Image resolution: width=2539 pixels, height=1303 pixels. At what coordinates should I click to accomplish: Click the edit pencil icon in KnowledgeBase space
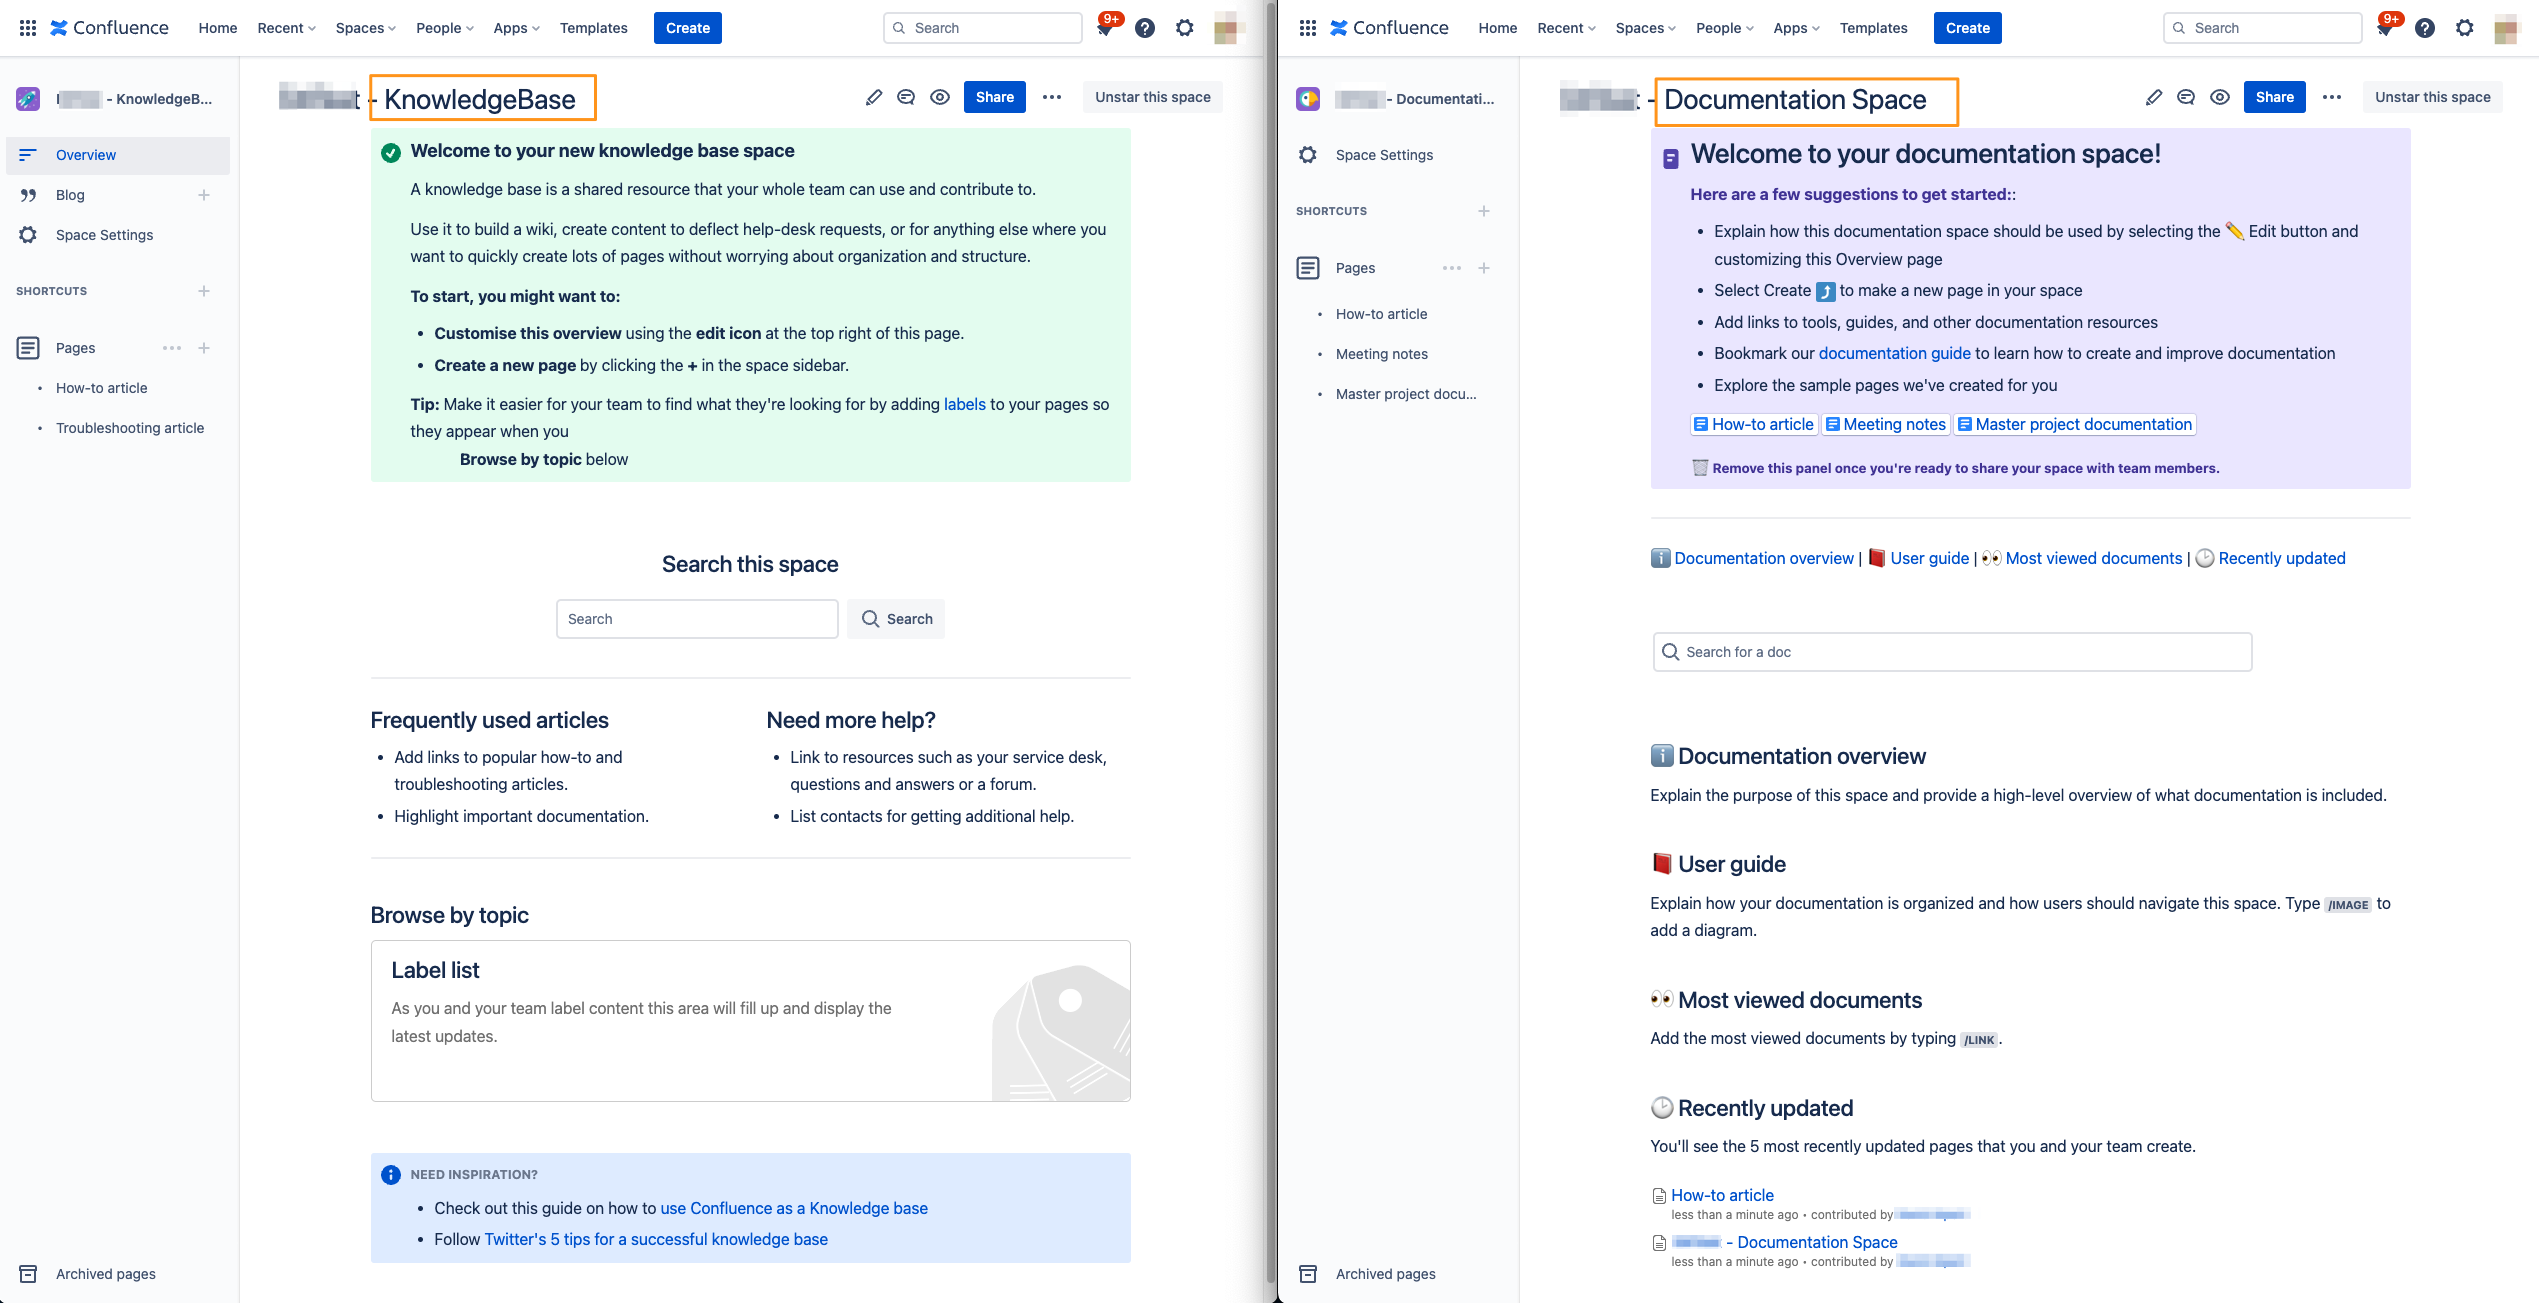(x=873, y=97)
